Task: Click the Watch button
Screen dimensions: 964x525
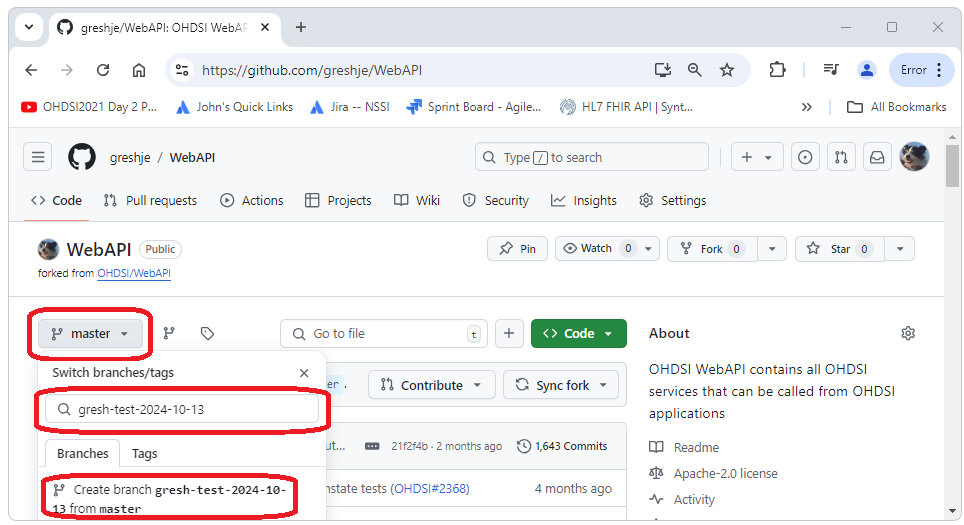Action: (607, 248)
